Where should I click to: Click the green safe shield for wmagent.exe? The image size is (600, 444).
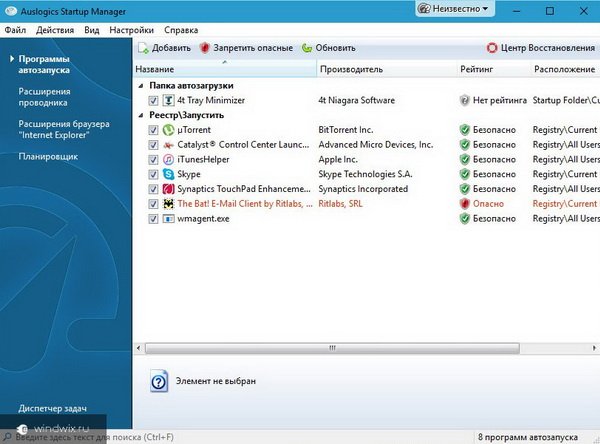[x=465, y=219]
